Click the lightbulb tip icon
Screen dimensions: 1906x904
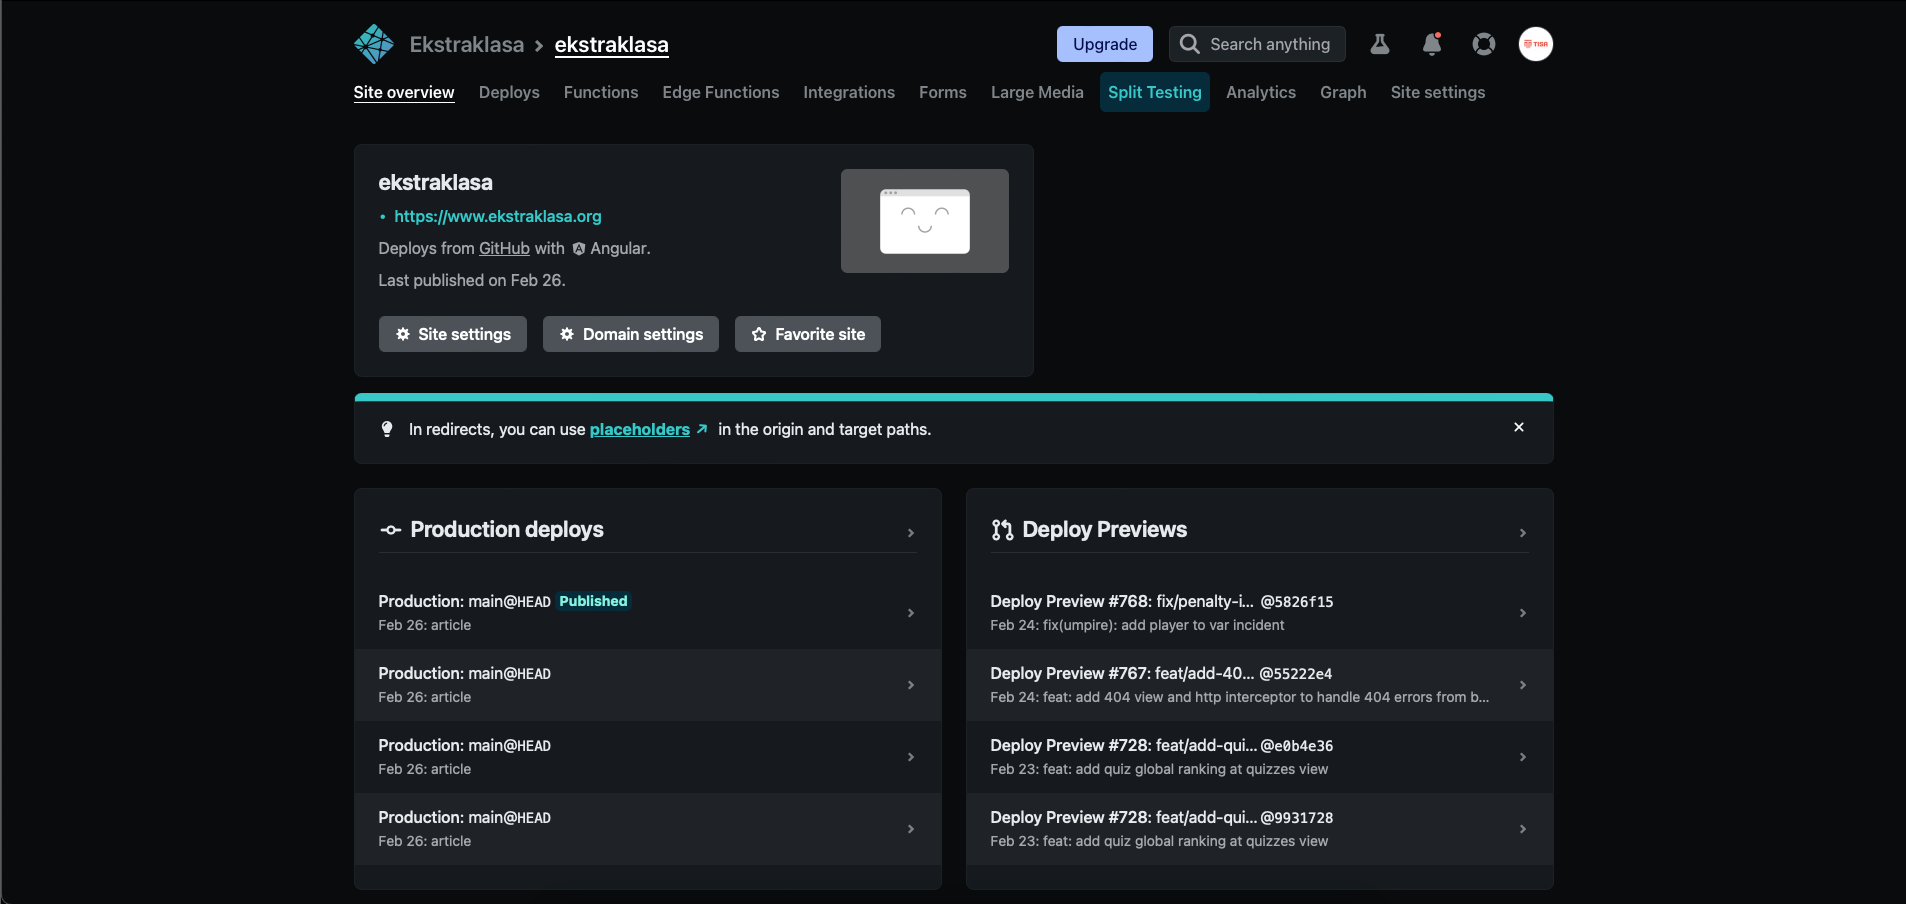(387, 429)
